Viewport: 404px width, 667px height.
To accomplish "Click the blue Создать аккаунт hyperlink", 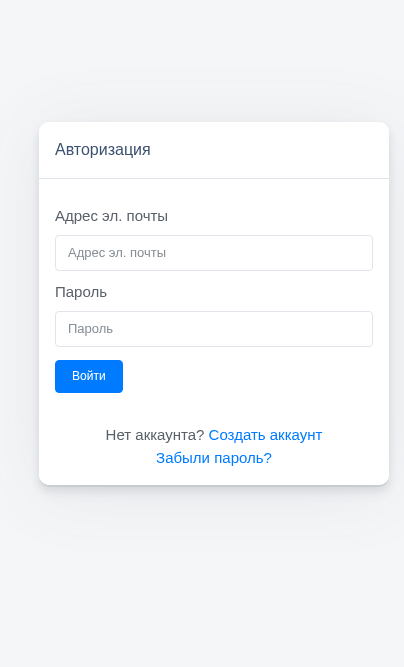I will point(265,435).
